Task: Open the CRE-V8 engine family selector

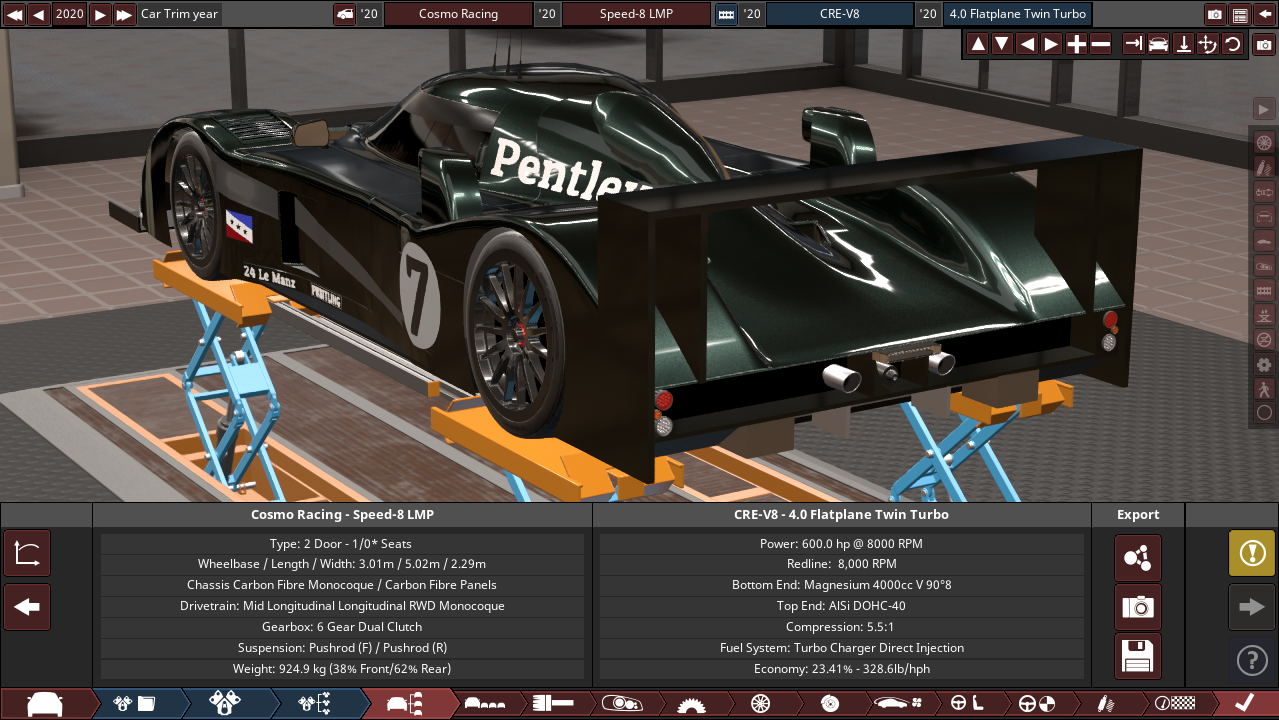Action: (x=839, y=14)
